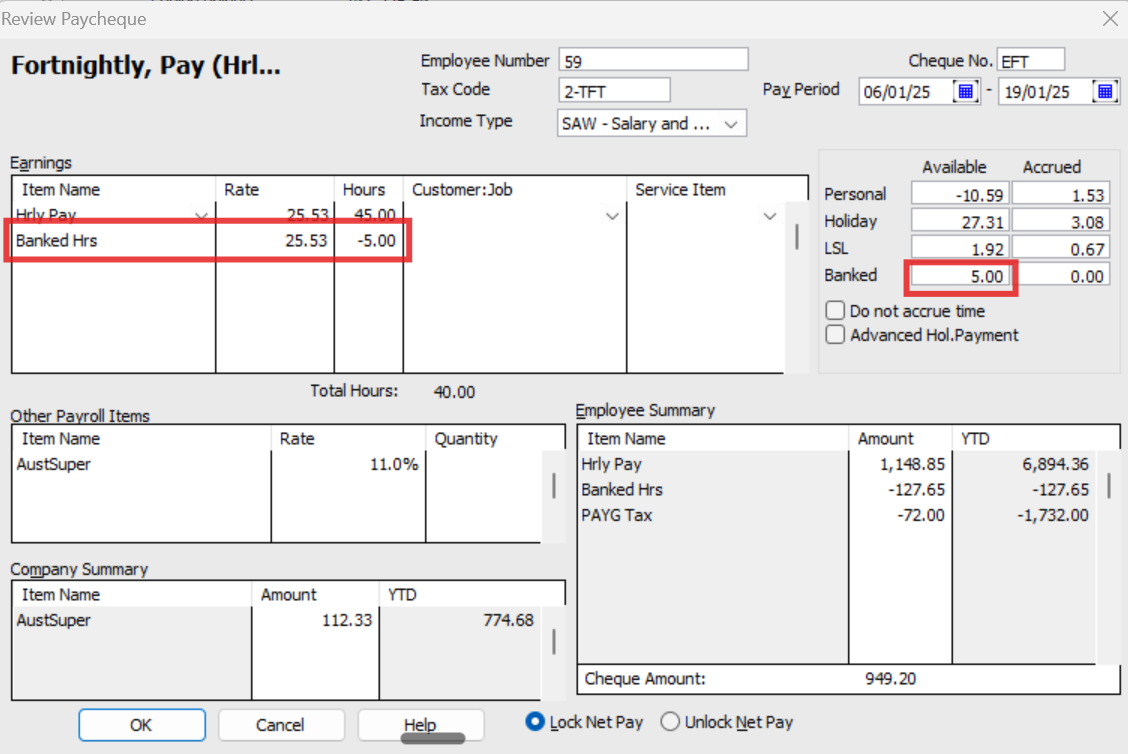The height and width of the screenshot is (754, 1128).
Task: Open the pay period end date calendar
Action: (x=1105, y=91)
